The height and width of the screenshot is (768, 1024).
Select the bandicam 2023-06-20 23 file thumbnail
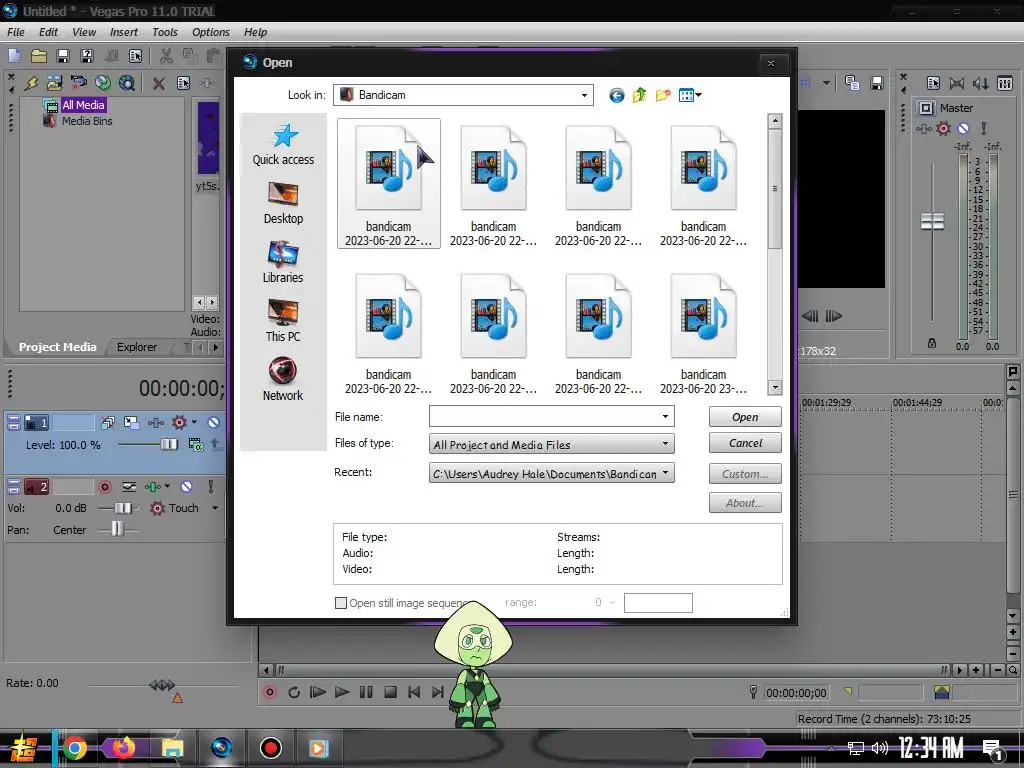[x=703, y=333]
